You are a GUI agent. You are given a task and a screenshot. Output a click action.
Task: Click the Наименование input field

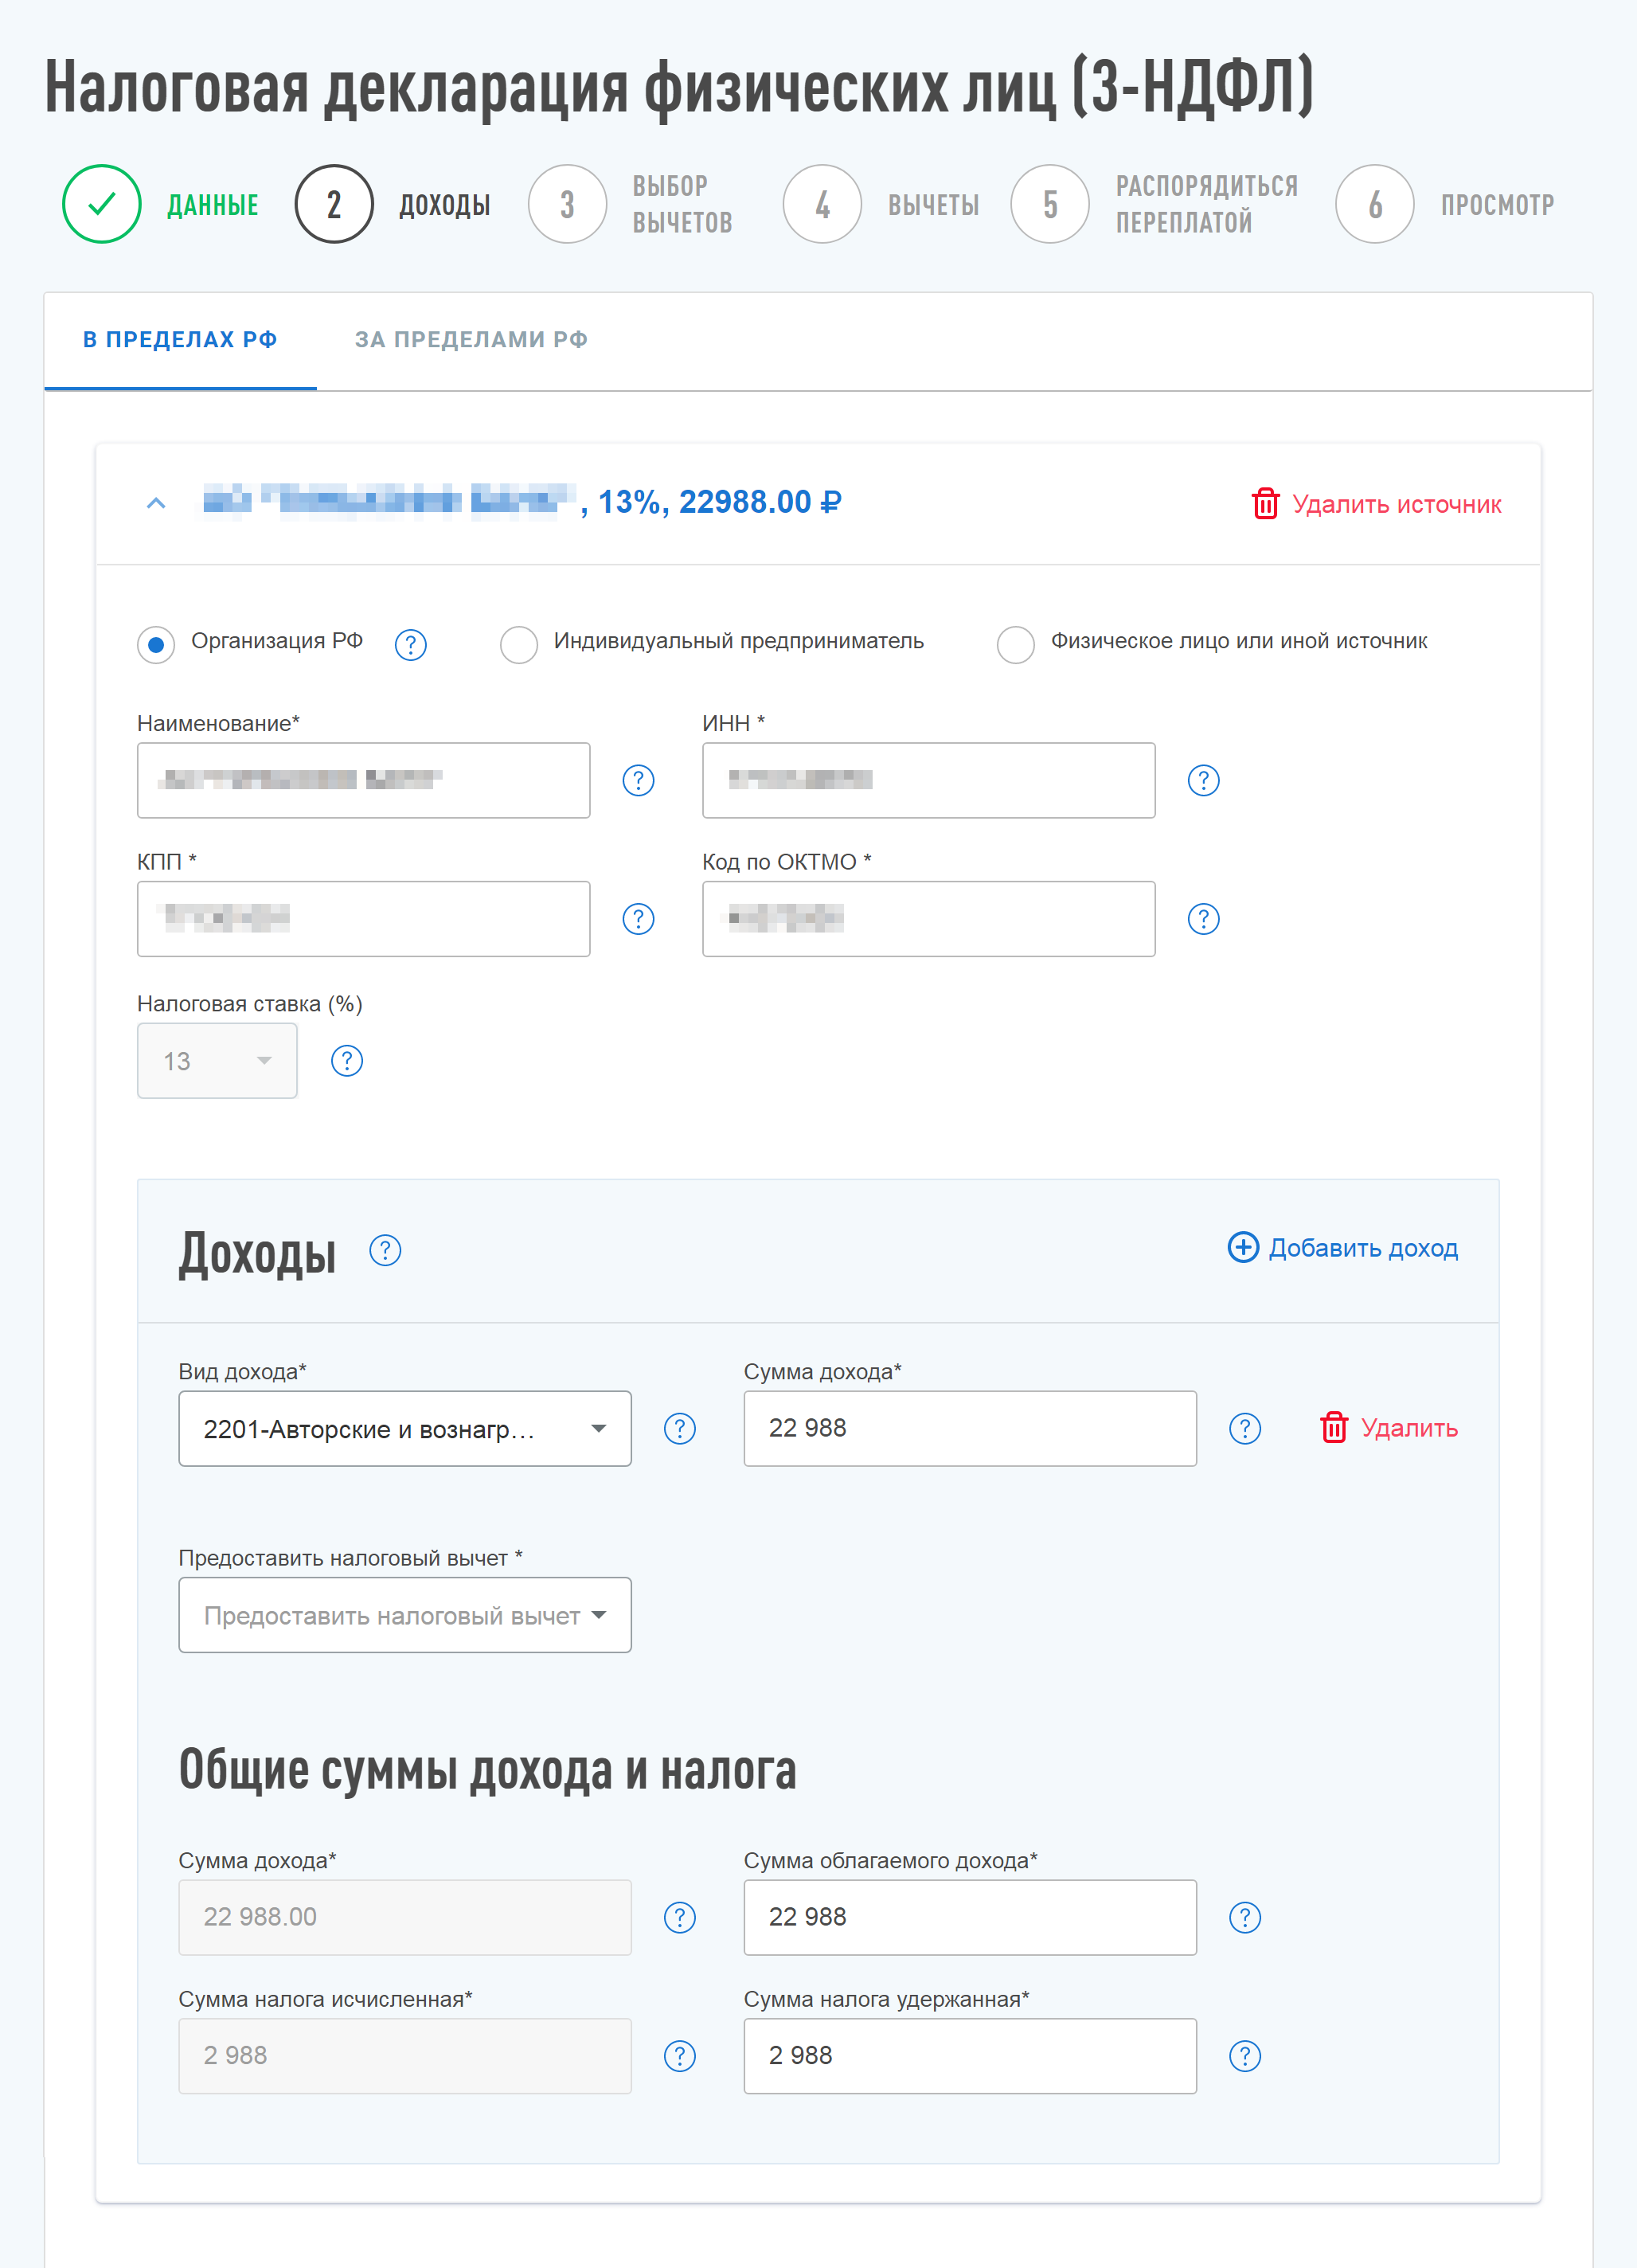pos(364,781)
